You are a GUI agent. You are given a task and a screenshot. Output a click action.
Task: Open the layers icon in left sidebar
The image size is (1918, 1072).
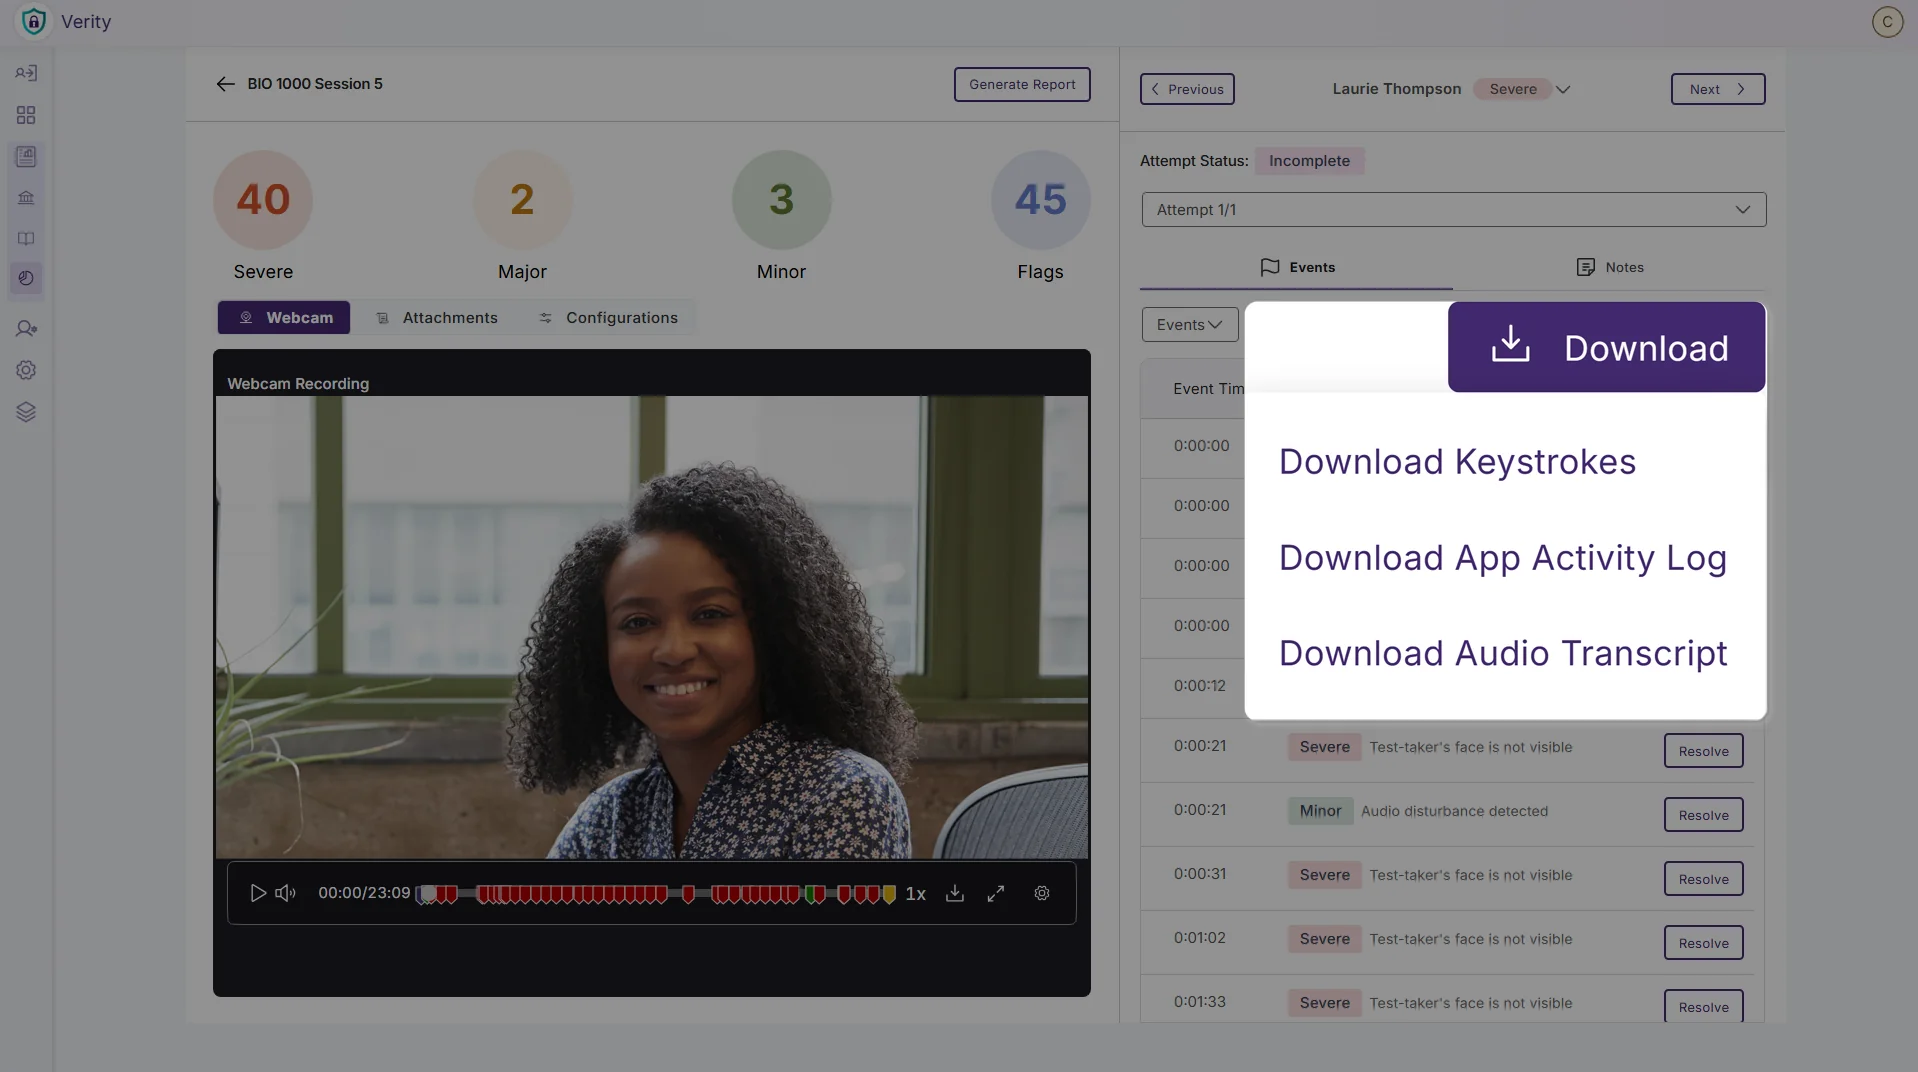(x=26, y=412)
